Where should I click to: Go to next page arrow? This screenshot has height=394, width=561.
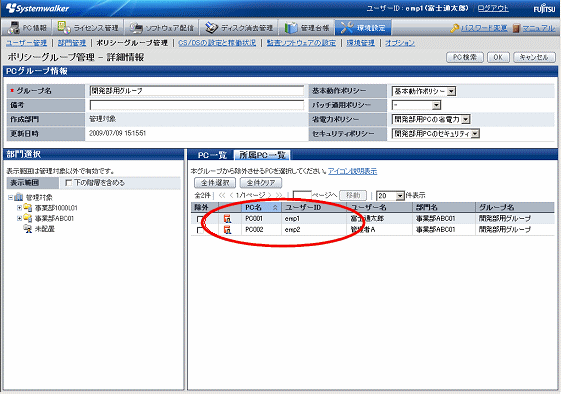point(270,195)
